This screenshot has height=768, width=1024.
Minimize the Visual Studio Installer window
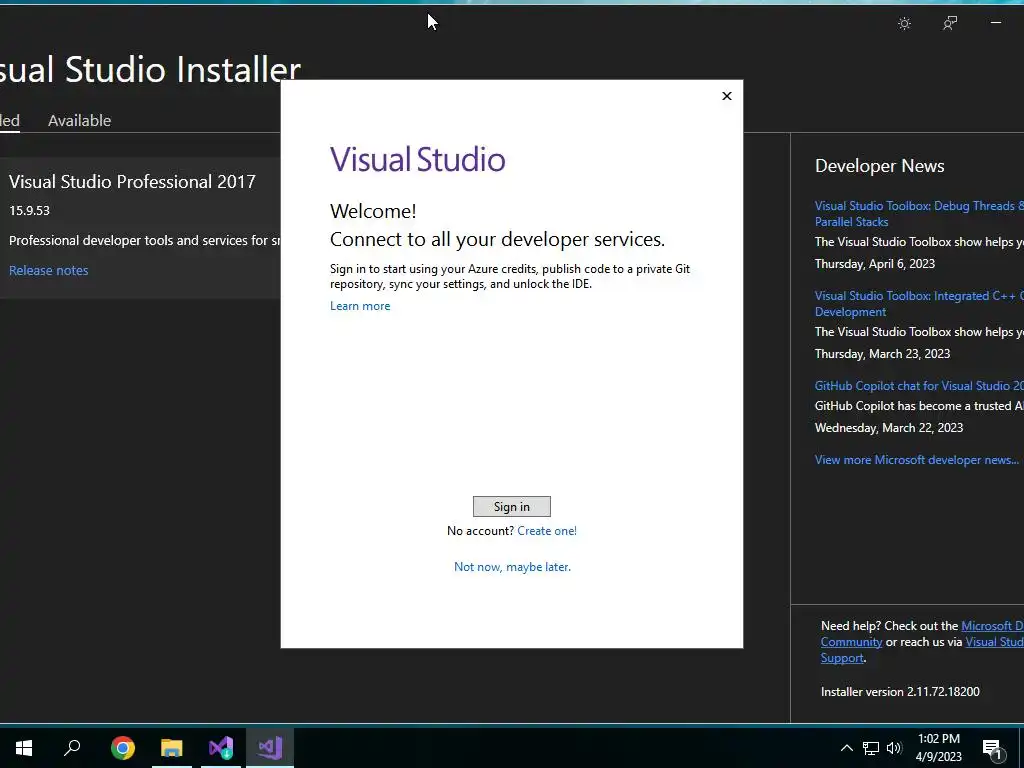point(995,23)
